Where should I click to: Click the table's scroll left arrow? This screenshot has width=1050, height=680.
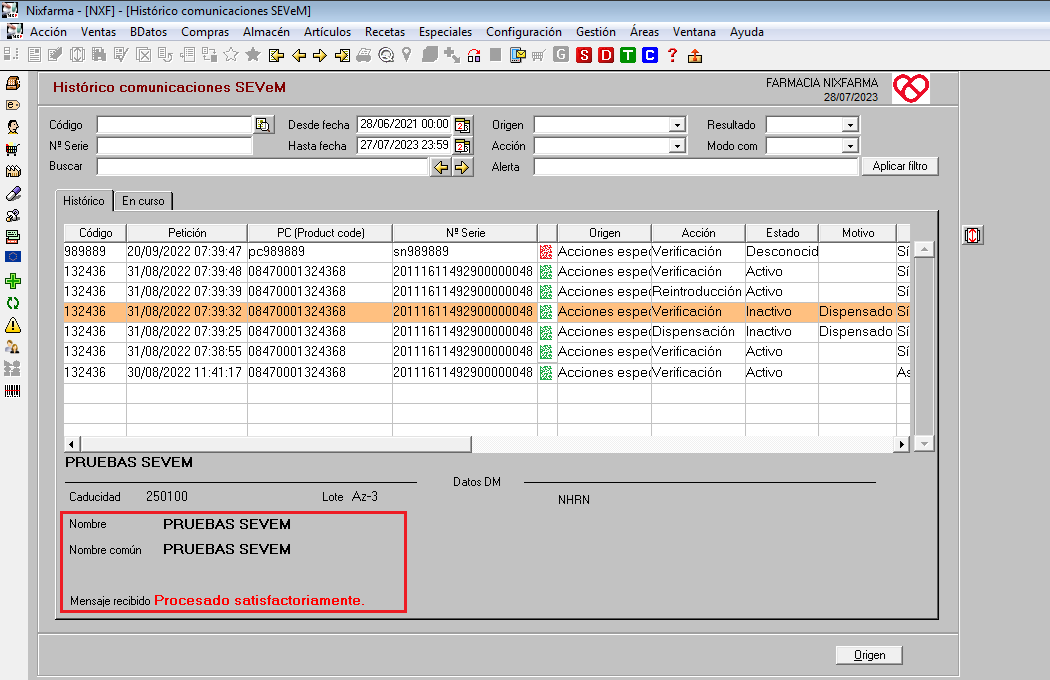(x=72, y=444)
